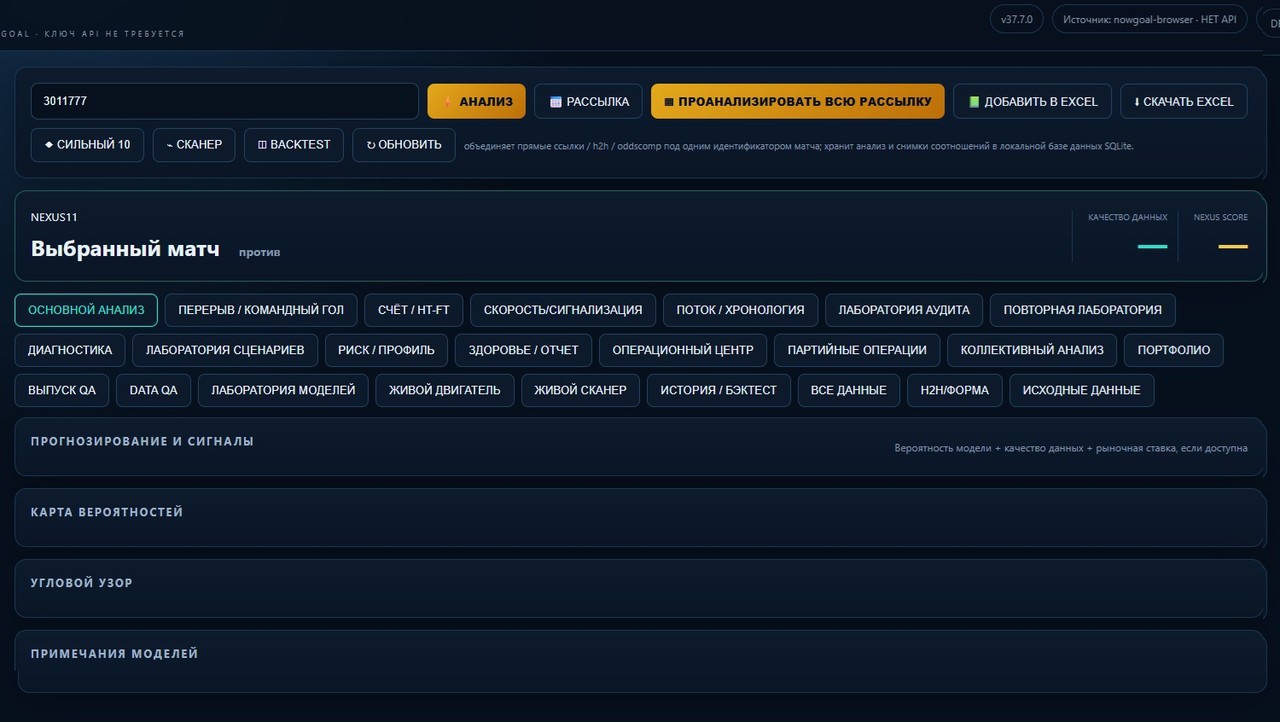Click the v37.7.0 version badge

1017,19
